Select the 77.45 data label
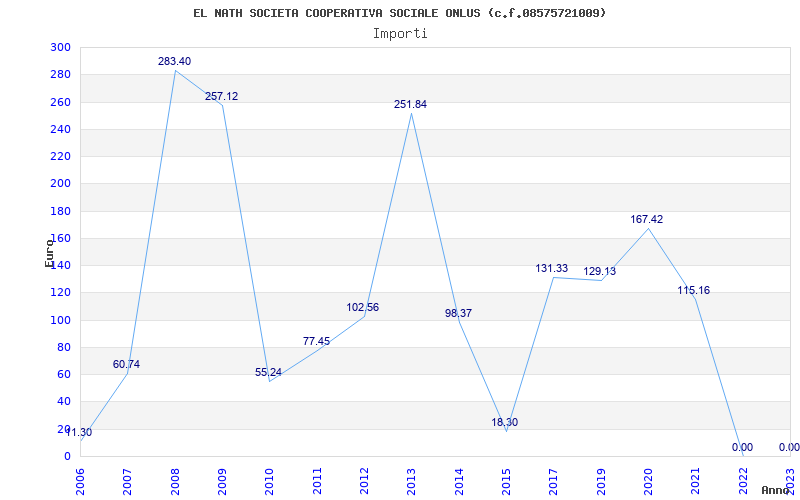This screenshot has height=500, width=800. click(x=316, y=341)
